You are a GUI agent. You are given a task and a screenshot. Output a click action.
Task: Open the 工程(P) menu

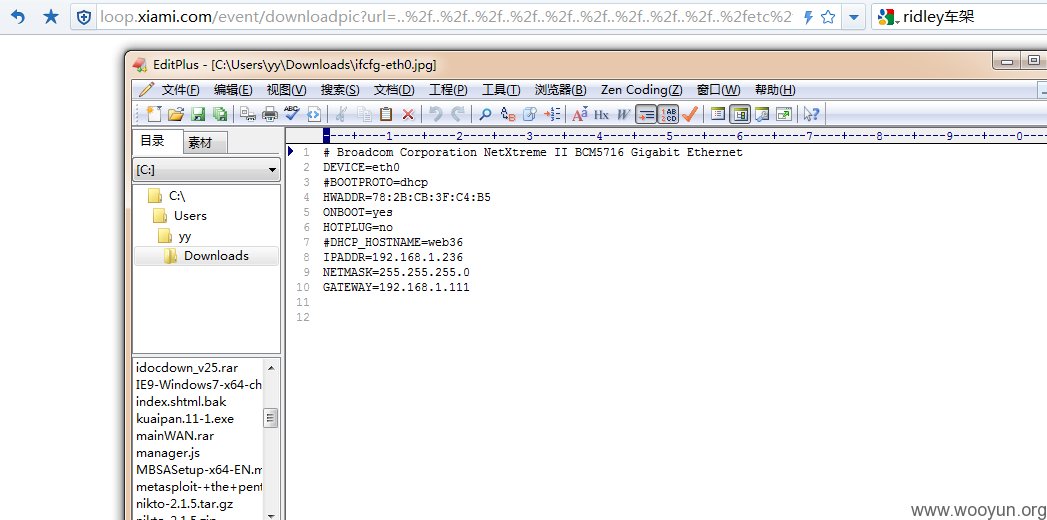(x=448, y=90)
